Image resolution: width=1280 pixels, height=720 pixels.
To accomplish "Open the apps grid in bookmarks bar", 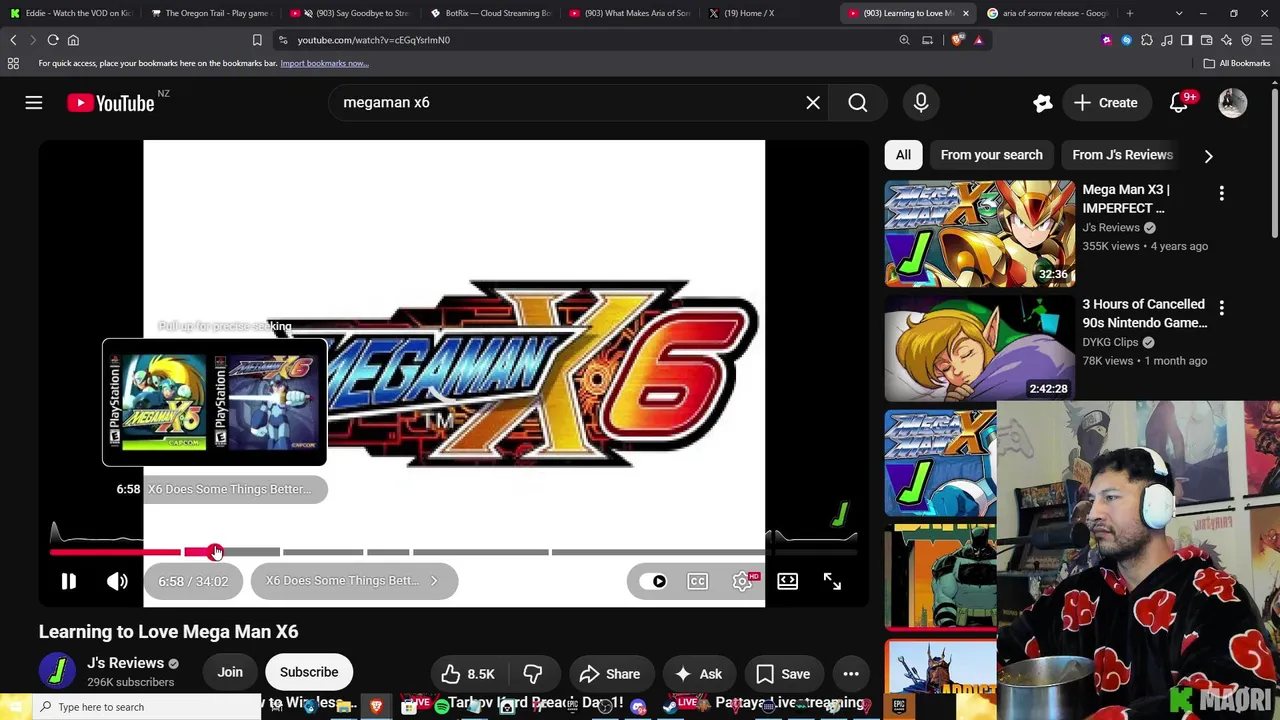I will (13, 63).
